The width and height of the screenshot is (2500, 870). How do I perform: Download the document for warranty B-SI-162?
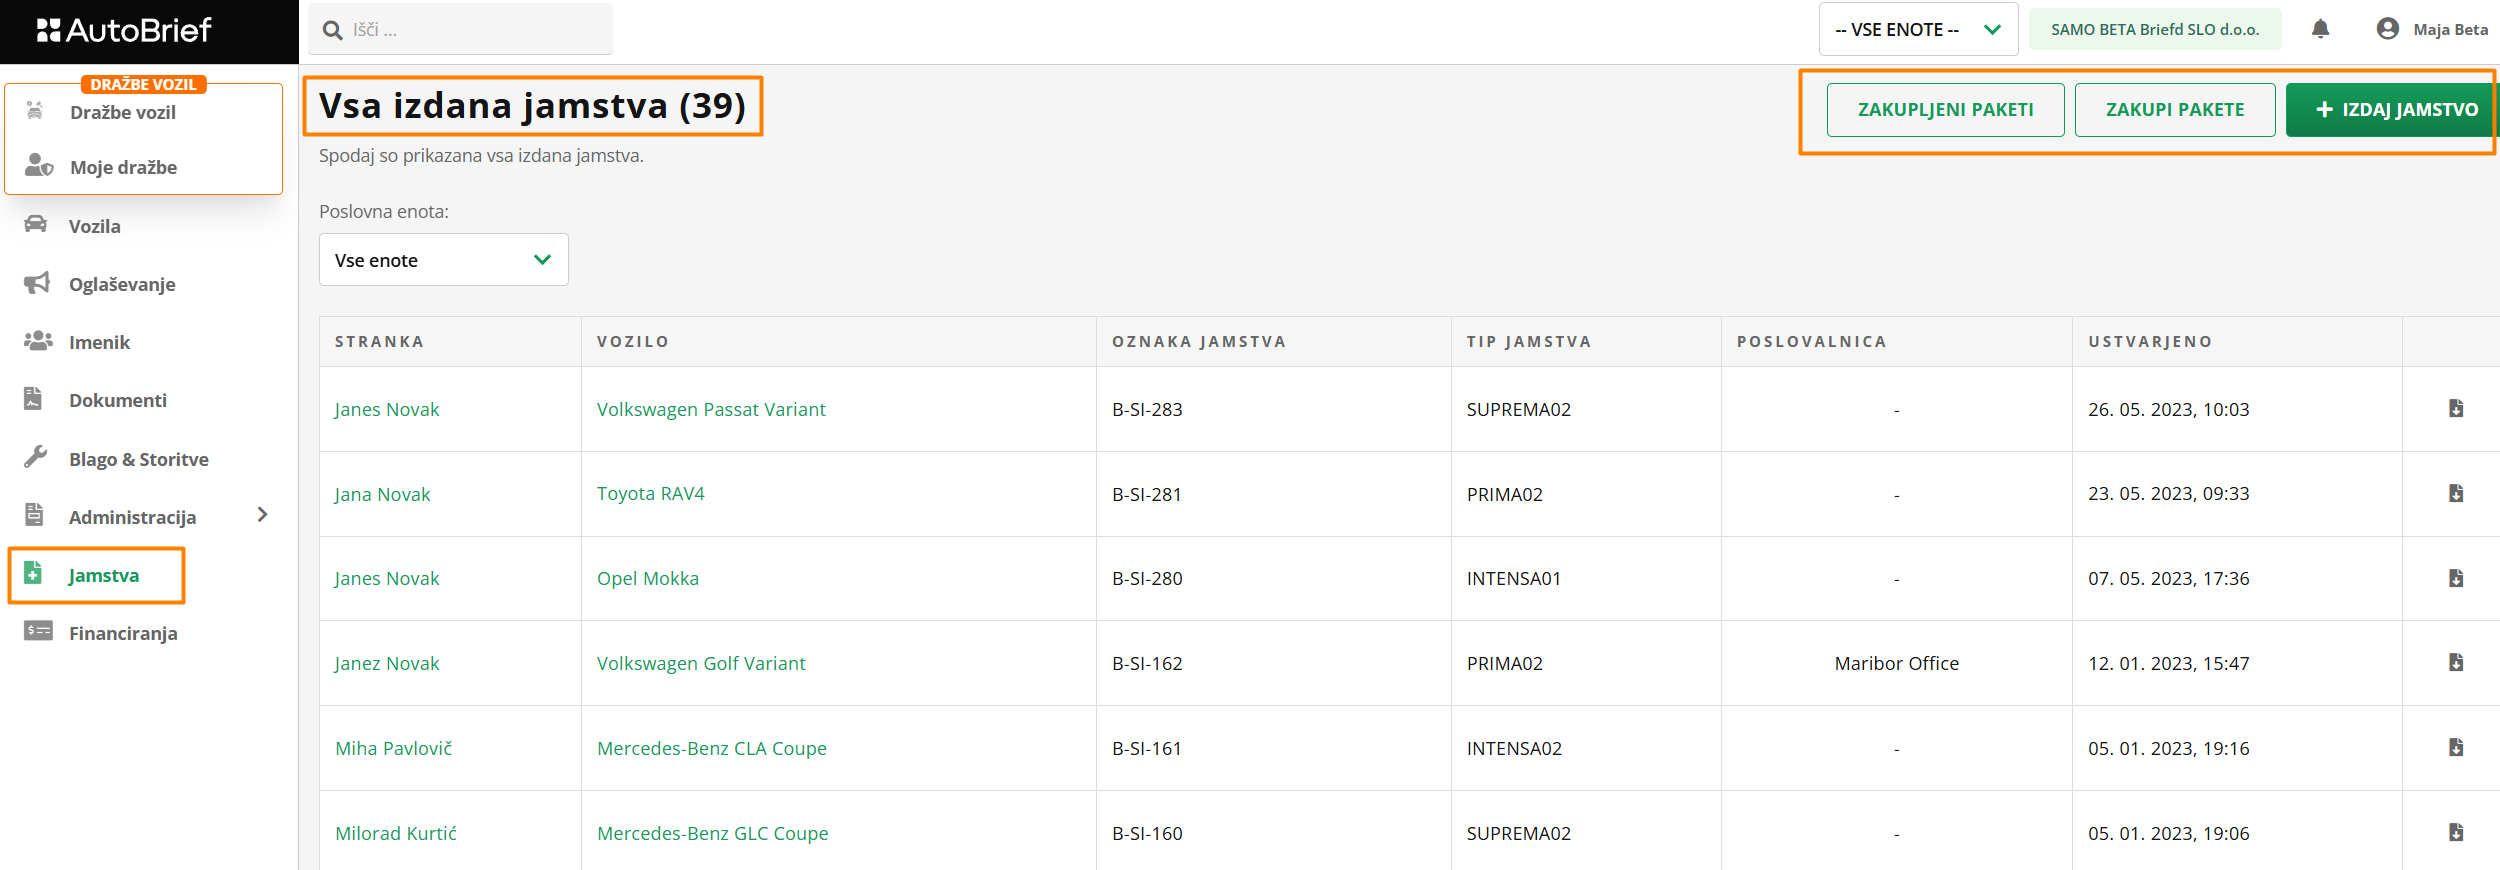point(2455,663)
